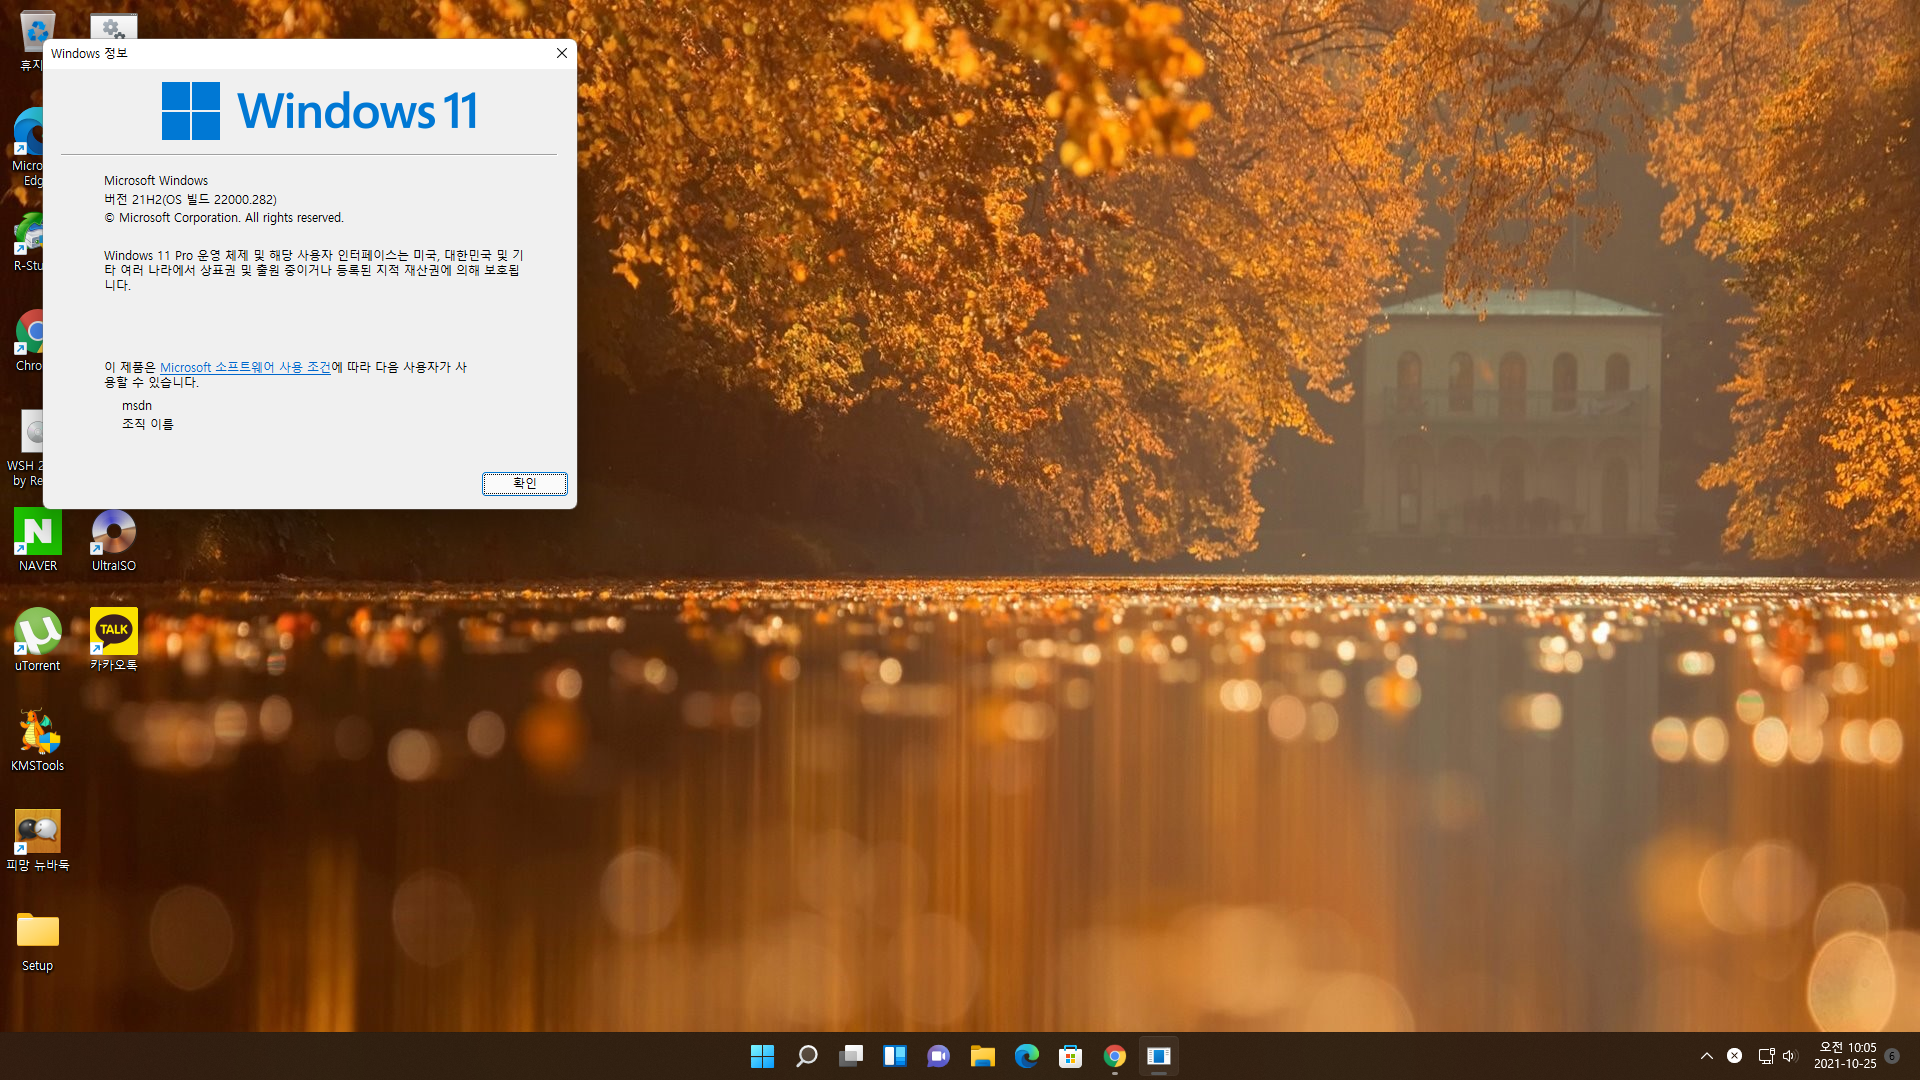
Task: Select the KMSTools desktop icon
Action: coord(38,740)
